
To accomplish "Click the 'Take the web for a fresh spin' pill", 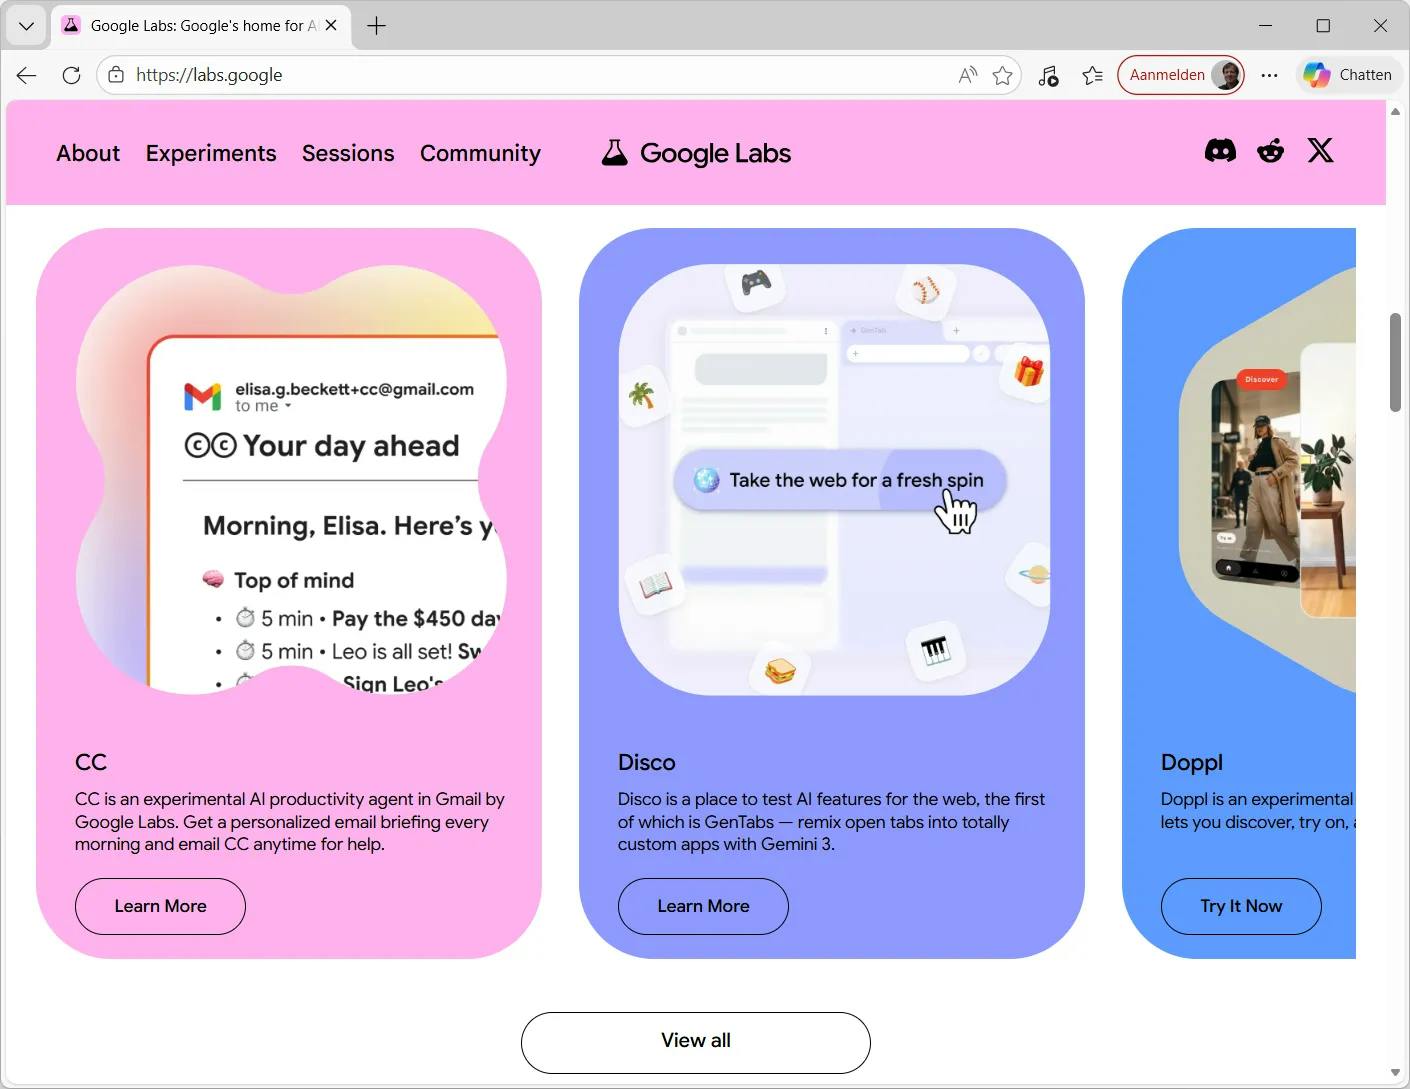I will pyautogui.click(x=840, y=480).
